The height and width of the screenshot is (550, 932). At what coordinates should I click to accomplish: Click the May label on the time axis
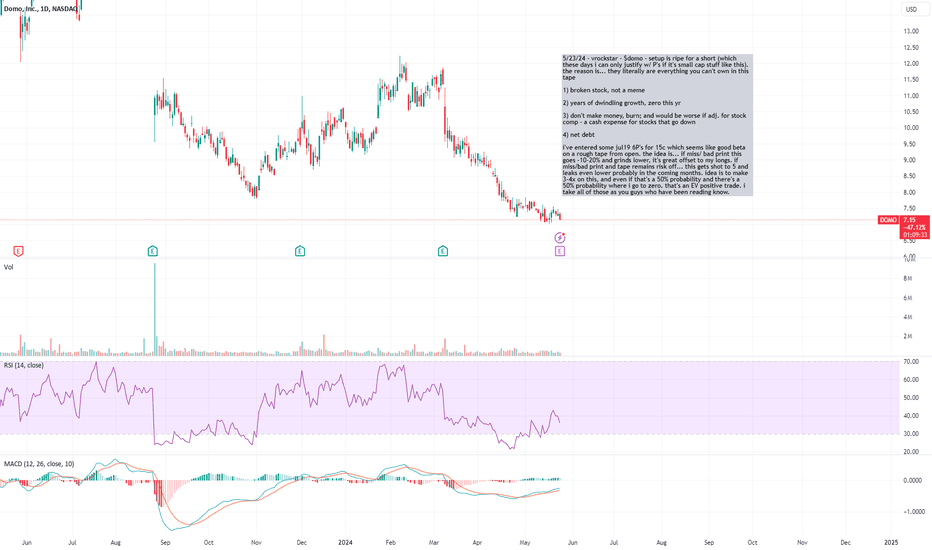525,542
